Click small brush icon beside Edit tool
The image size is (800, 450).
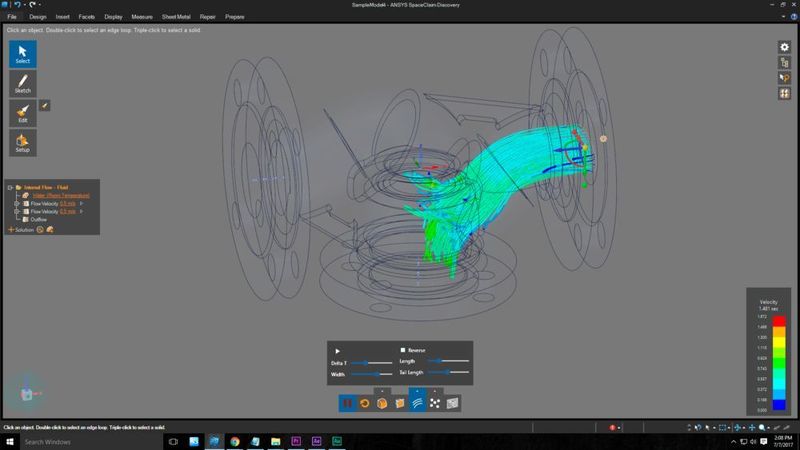tap(45, 106)
